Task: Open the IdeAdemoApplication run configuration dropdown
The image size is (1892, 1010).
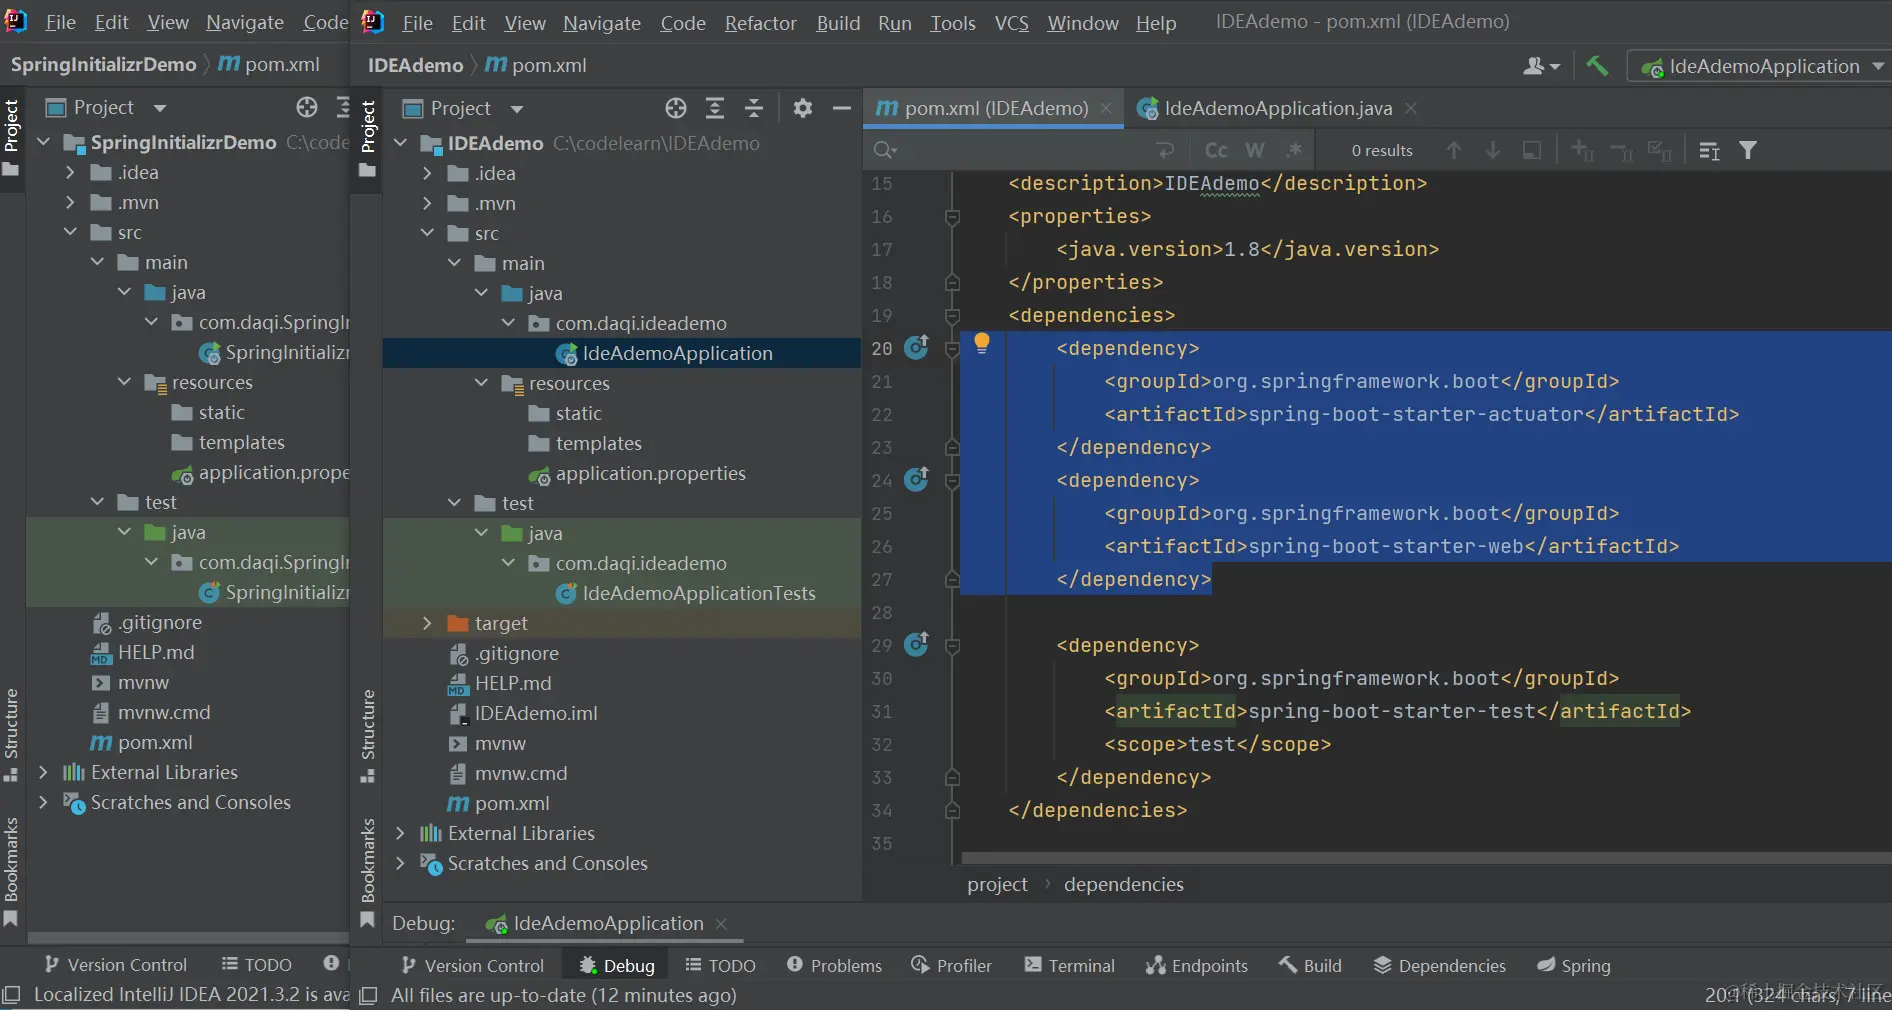Action: click(x=1762, y=66)
